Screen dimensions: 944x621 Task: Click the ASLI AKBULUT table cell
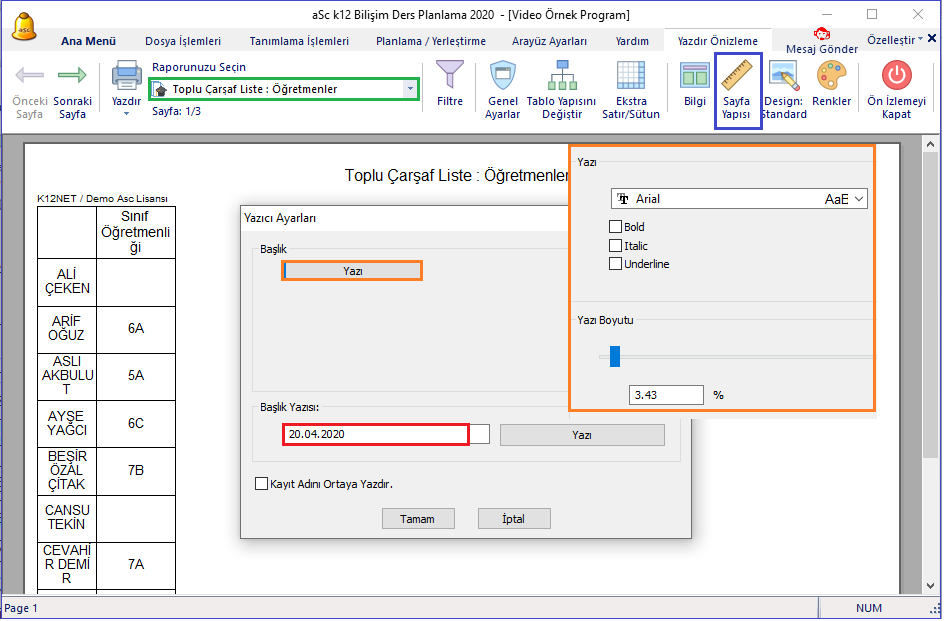point(67,376)
